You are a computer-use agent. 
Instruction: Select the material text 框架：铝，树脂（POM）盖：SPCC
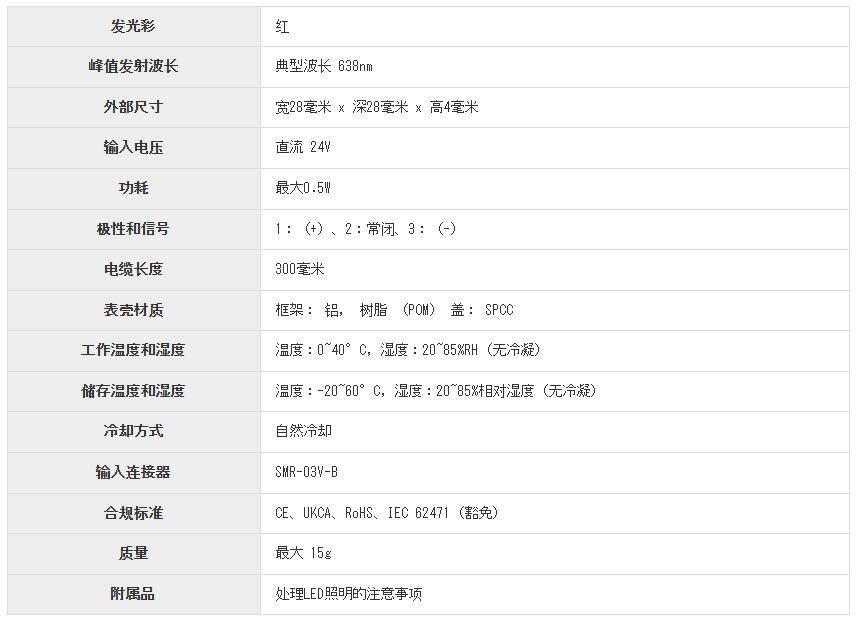(394, 310)
